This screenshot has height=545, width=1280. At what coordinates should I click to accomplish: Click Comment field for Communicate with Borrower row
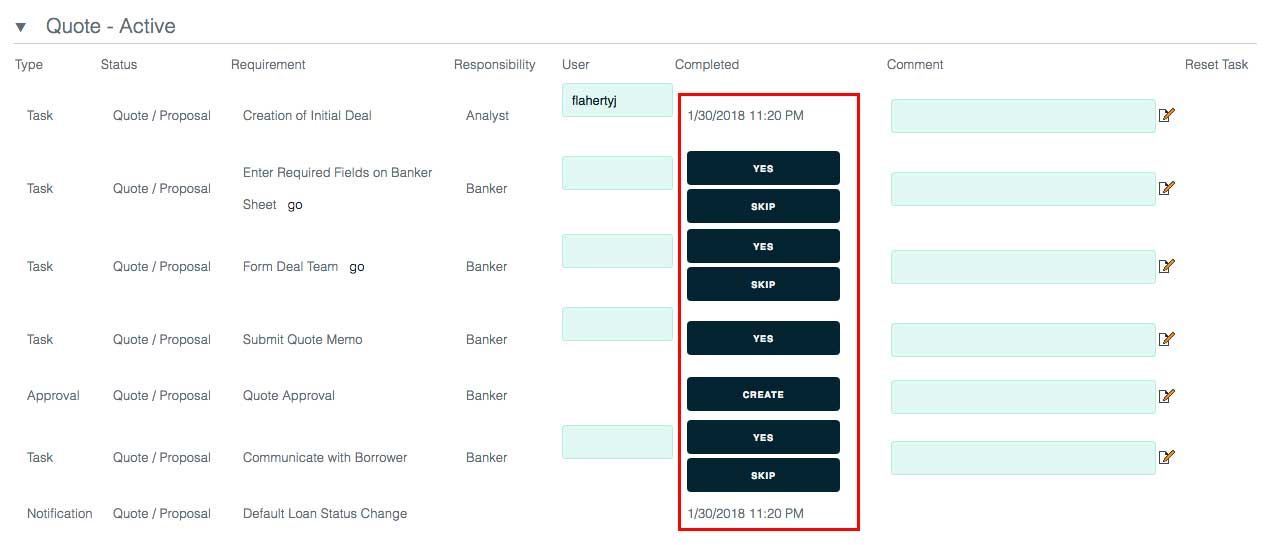(x=1023, y=458)
